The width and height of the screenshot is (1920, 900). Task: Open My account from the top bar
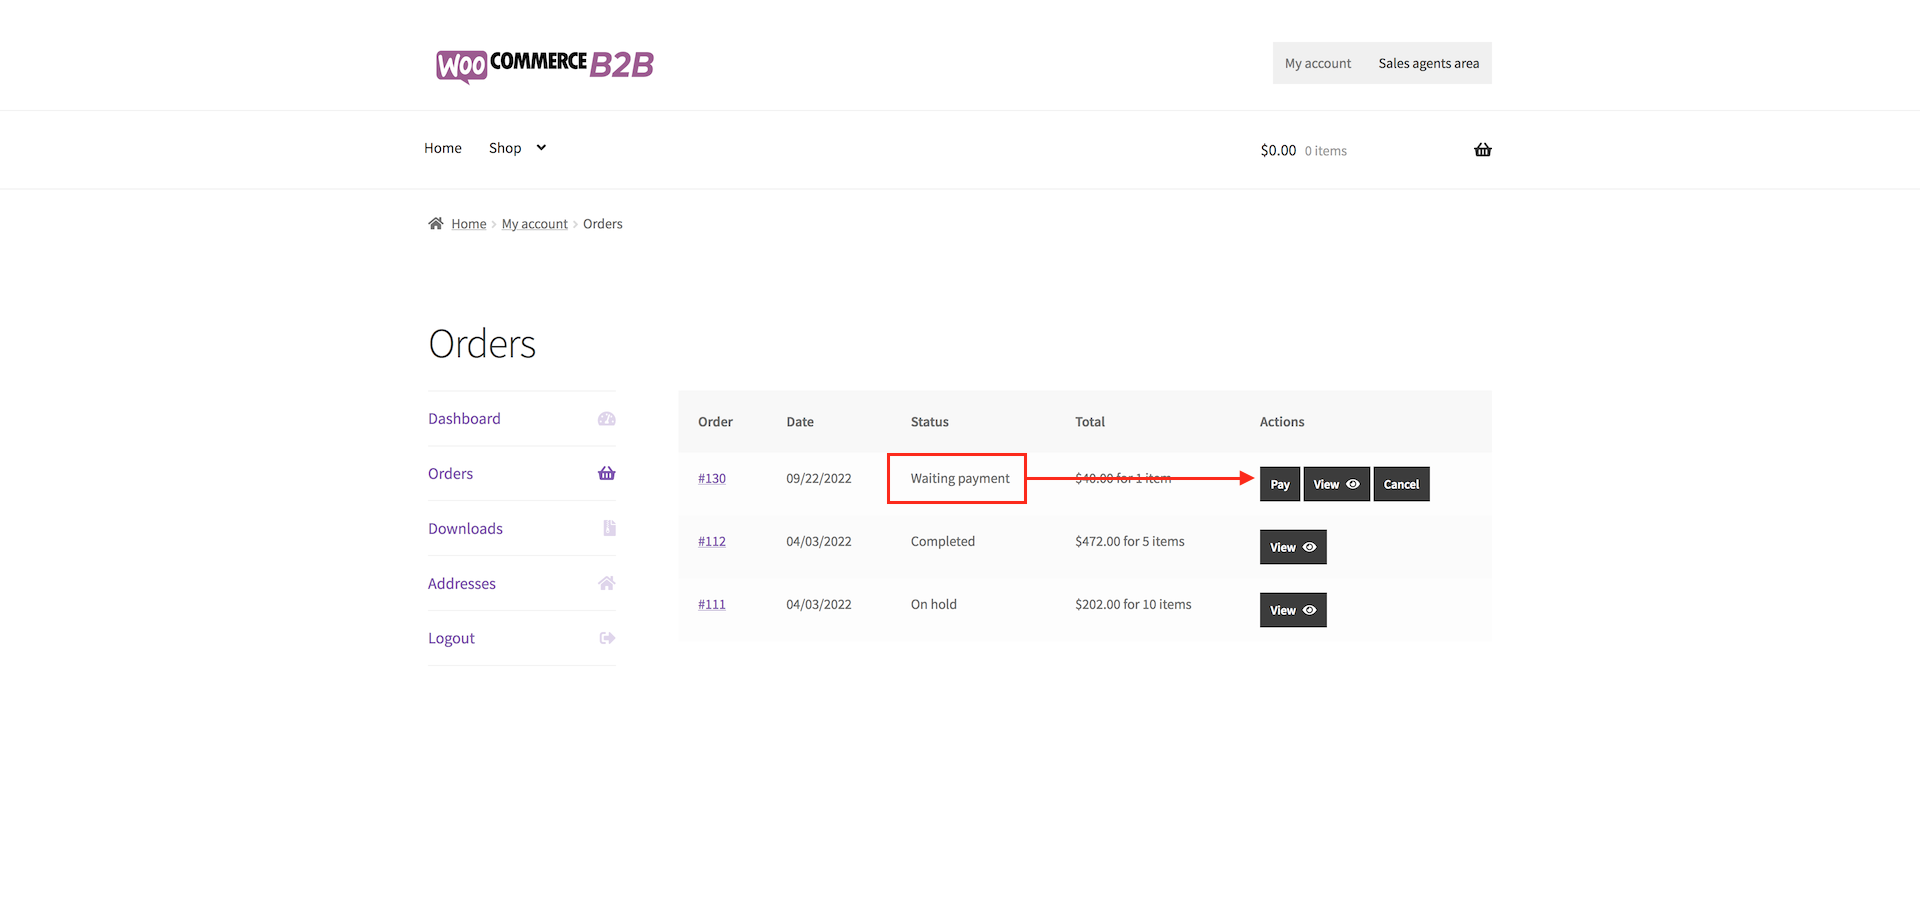[1317, 62]
